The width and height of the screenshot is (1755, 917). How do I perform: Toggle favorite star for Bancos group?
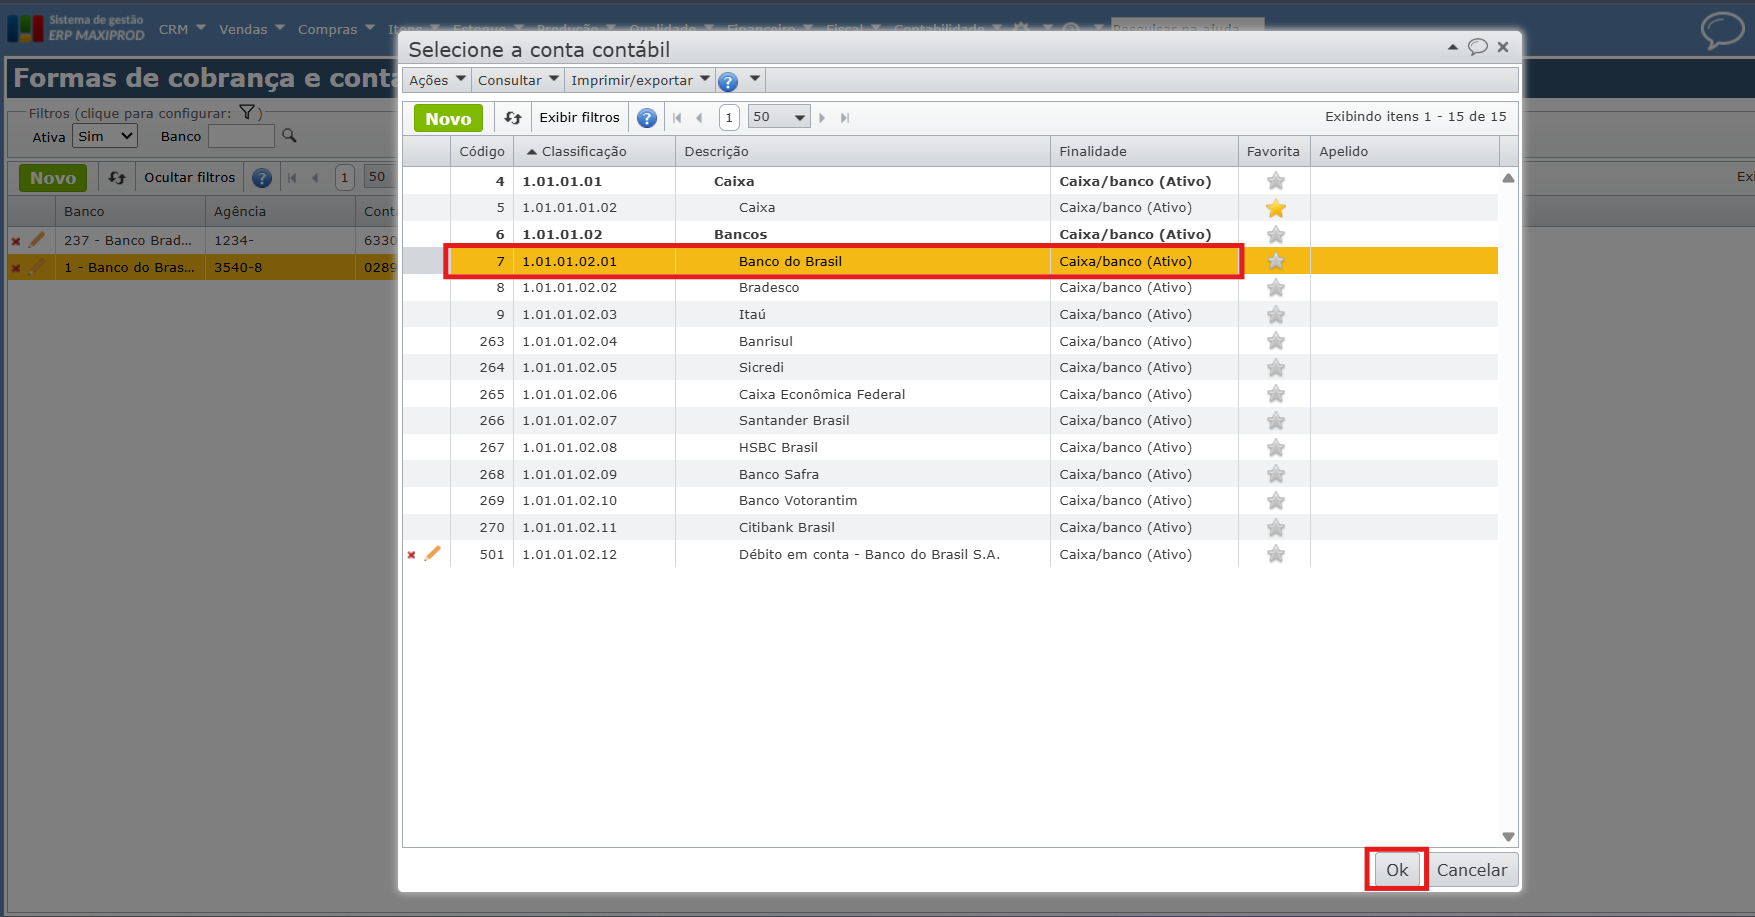(x=1275, y=235)
